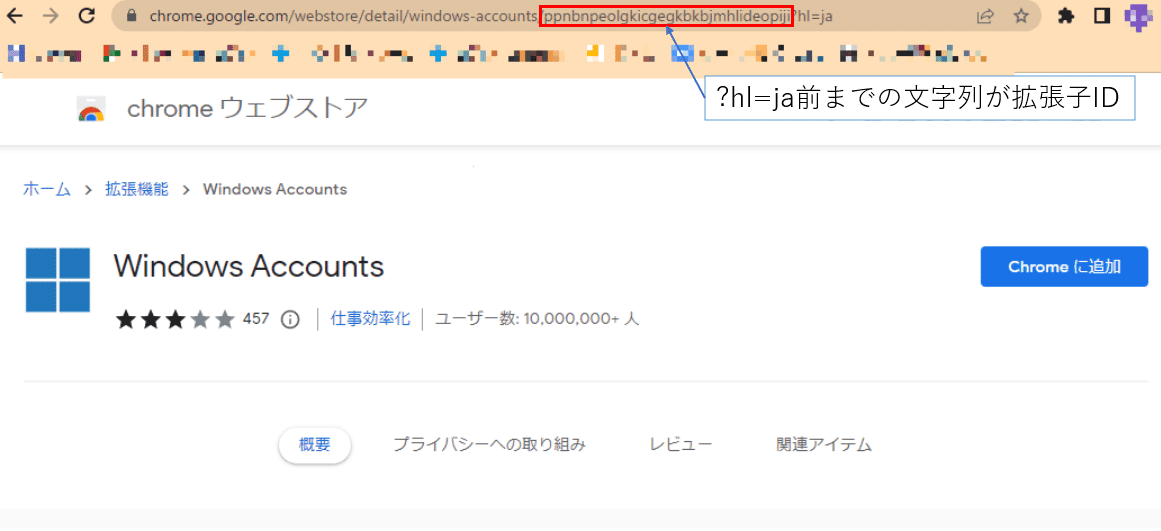Click the star rating for Windows Accounts
Viewport: 1161px width, 531px height.
pyautogui.click(x=175, y=320)
